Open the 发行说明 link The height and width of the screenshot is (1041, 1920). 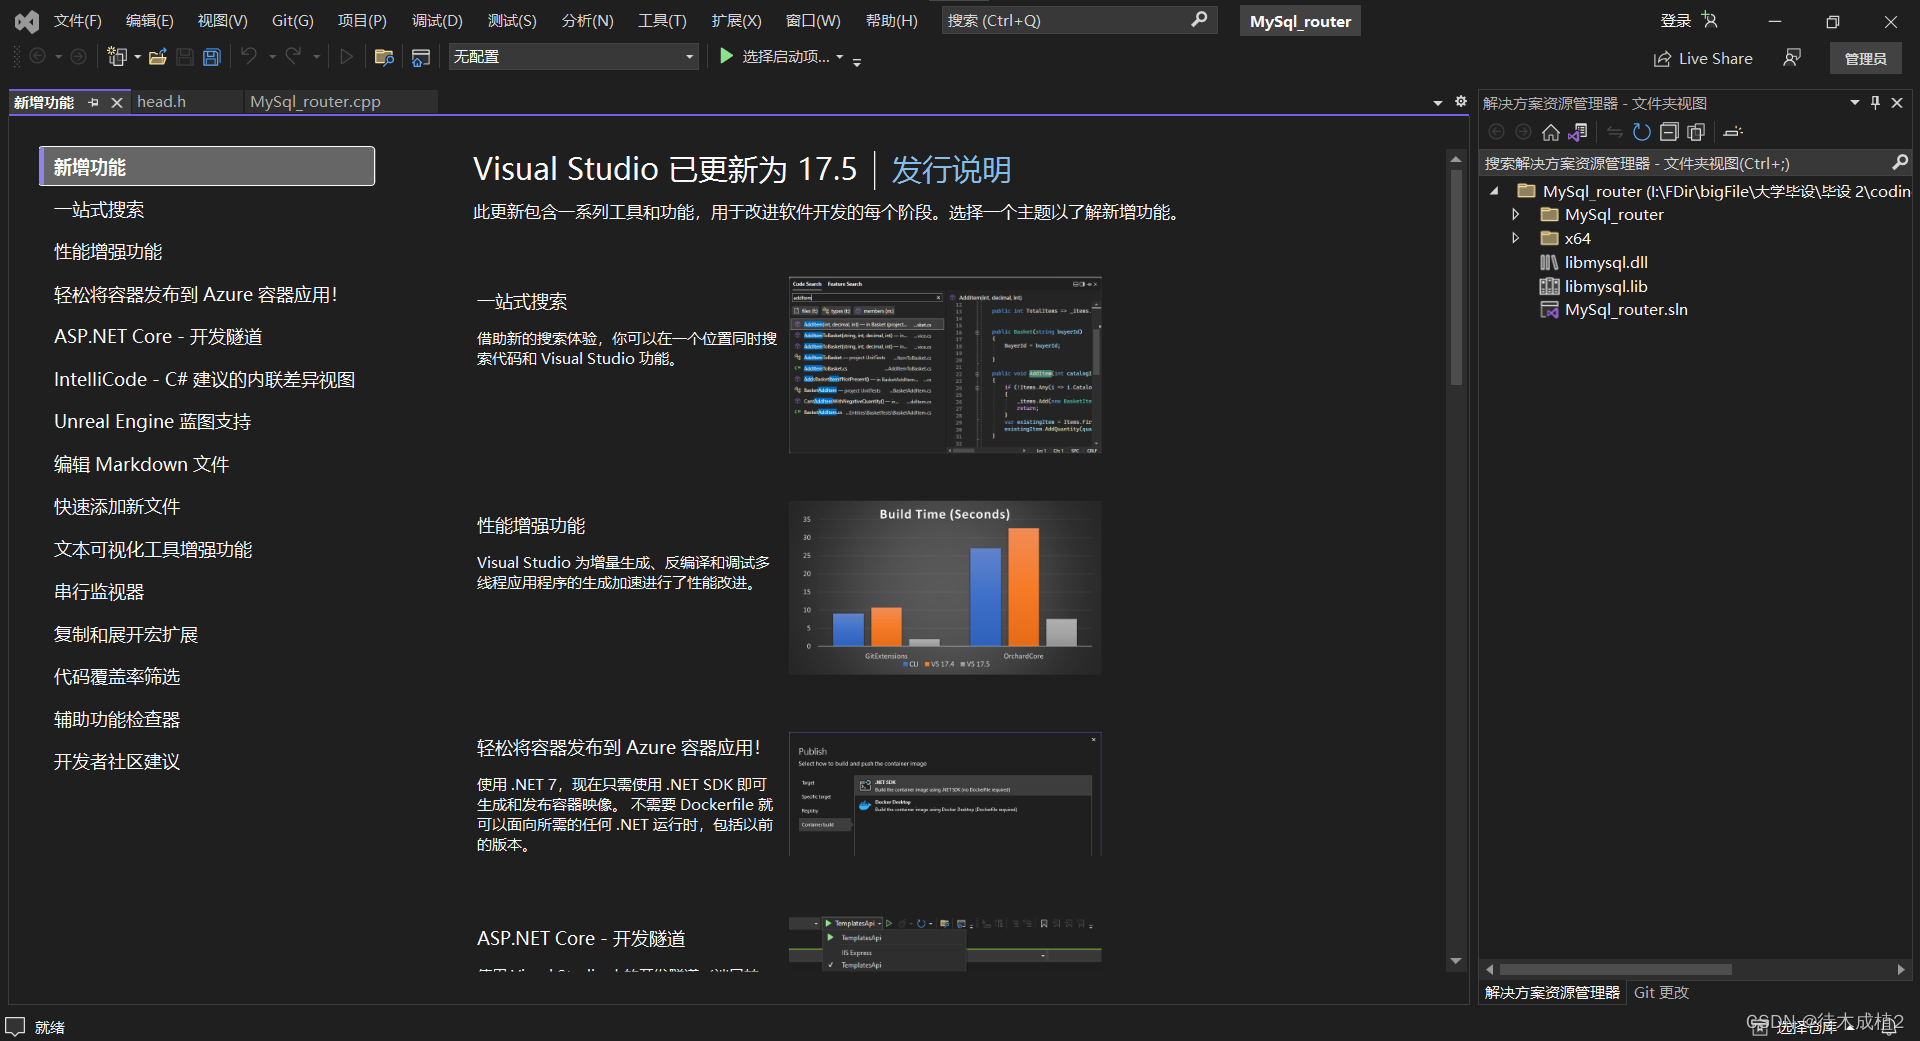(950, 170)
